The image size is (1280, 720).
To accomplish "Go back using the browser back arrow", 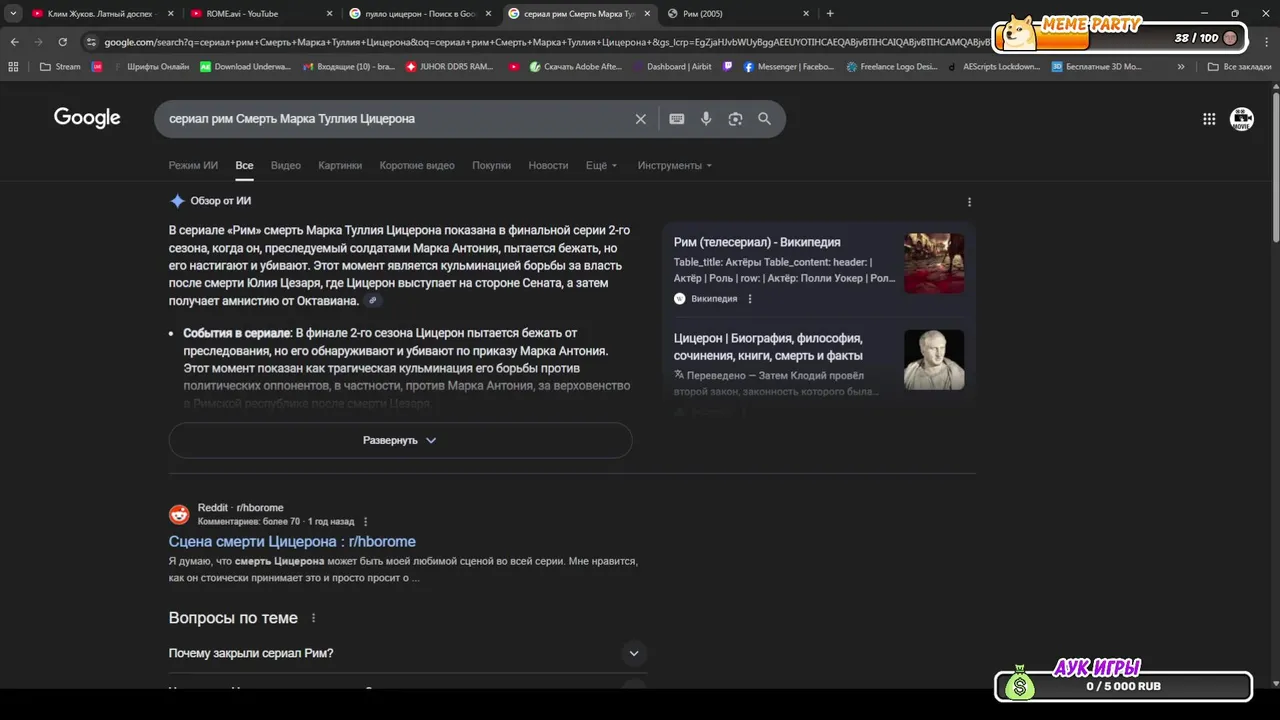I will 14,42.
